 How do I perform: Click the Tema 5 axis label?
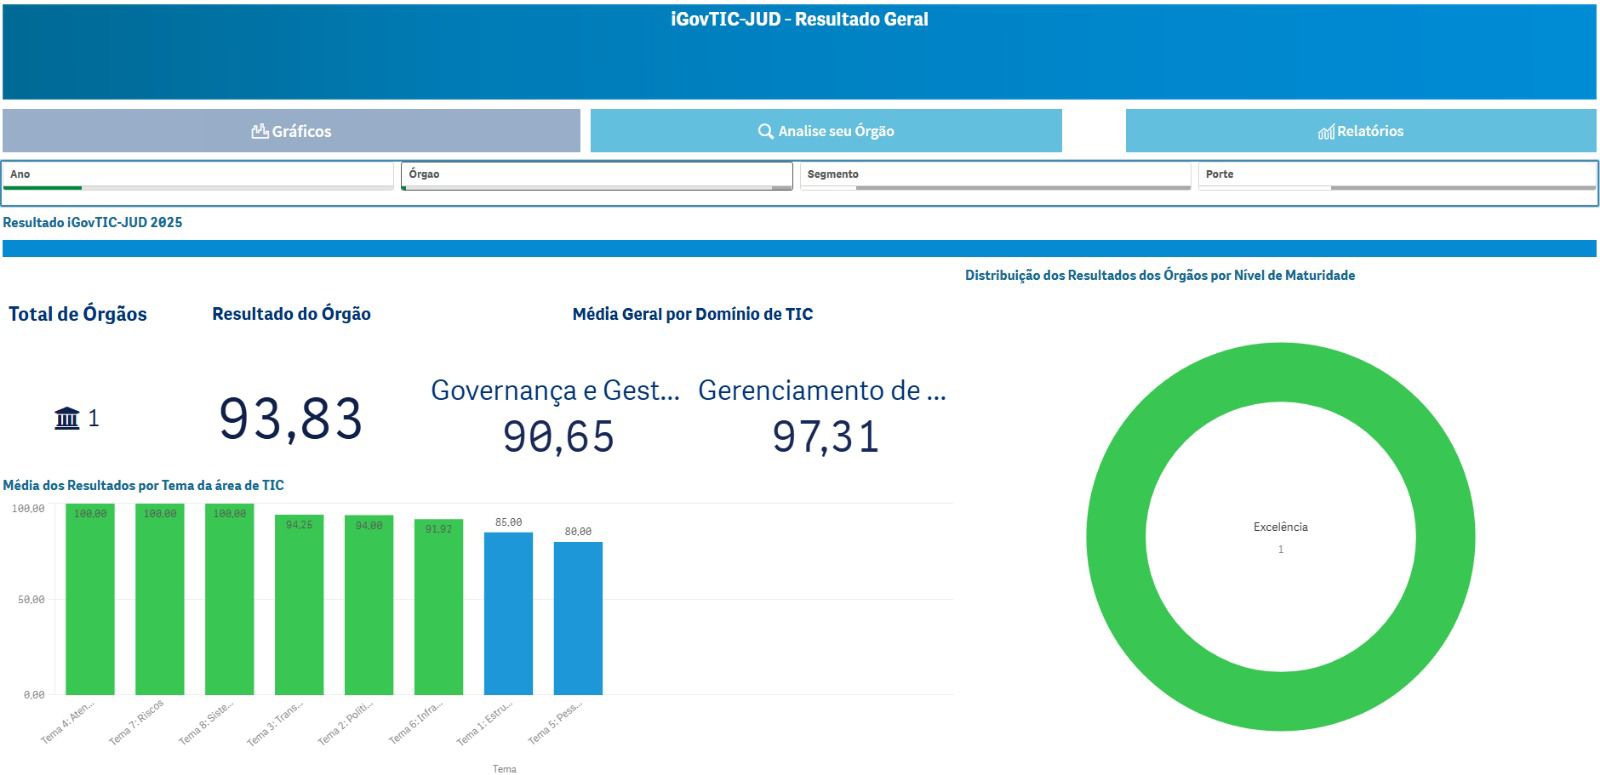pyautogui.click(x=555, y=723)
